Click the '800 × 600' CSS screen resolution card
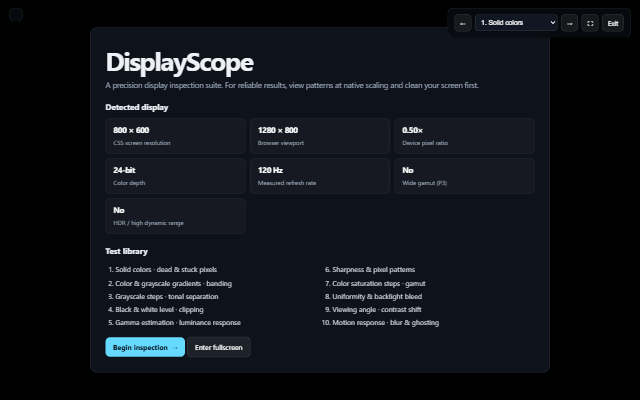 click(176, 136)
